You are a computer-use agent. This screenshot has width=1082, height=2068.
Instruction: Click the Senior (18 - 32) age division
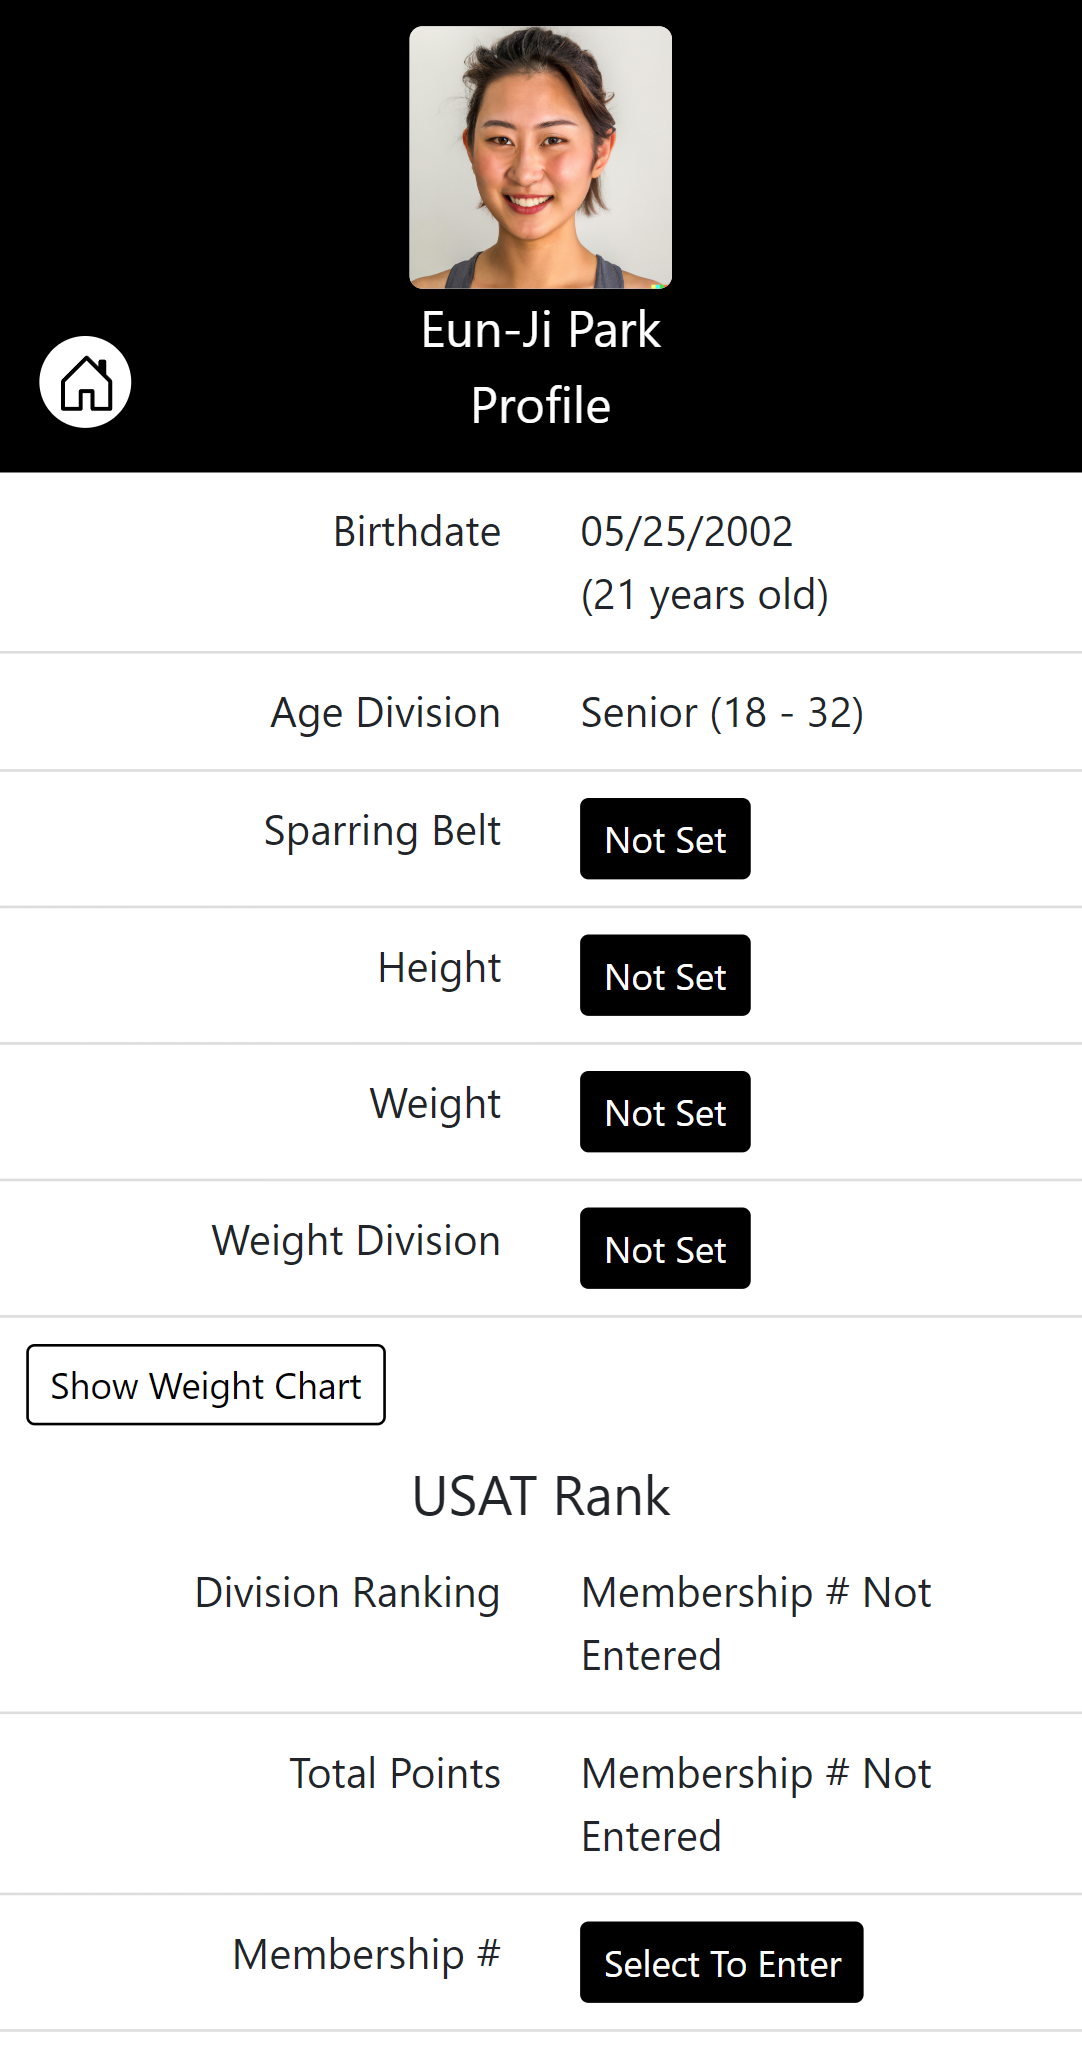[722, 713]
